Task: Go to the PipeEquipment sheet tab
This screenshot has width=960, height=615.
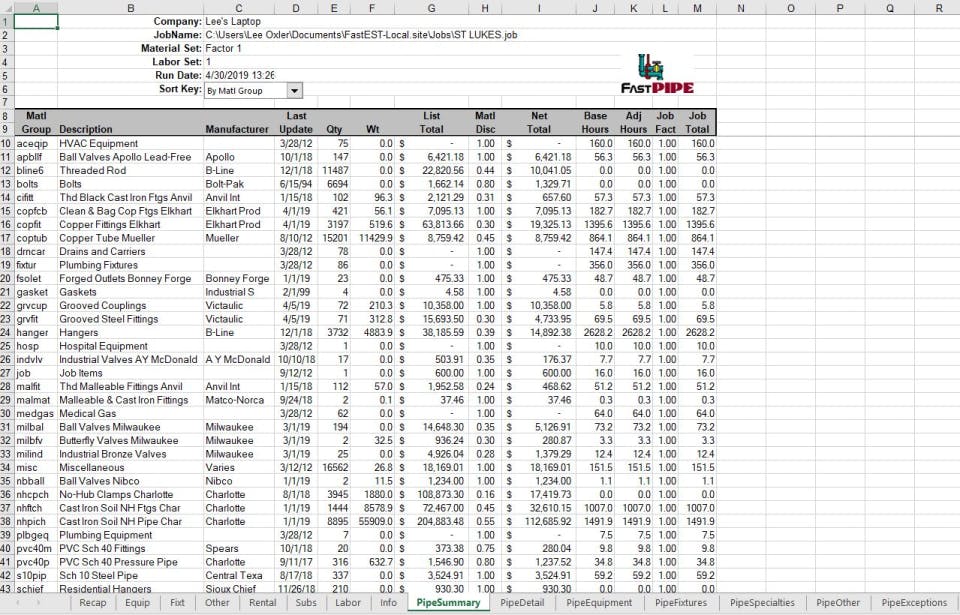Action: point(599,603)
